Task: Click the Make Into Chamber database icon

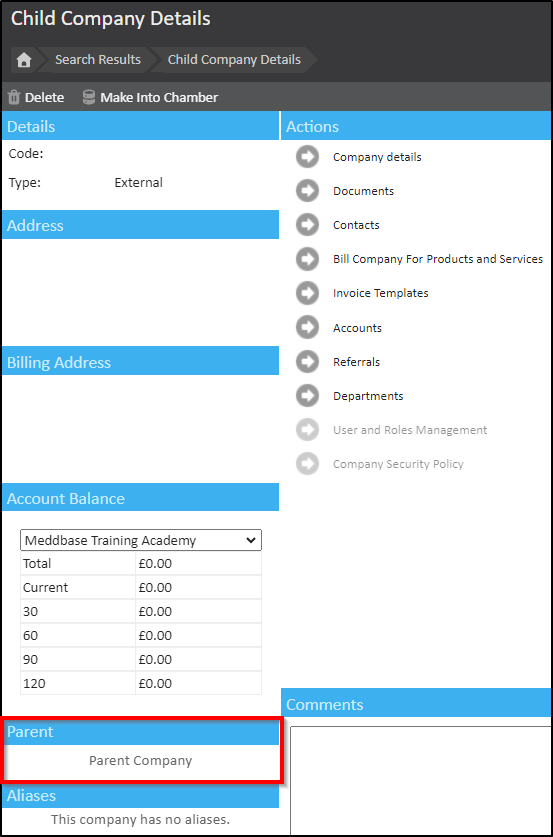Action: [x=89, y=98]
